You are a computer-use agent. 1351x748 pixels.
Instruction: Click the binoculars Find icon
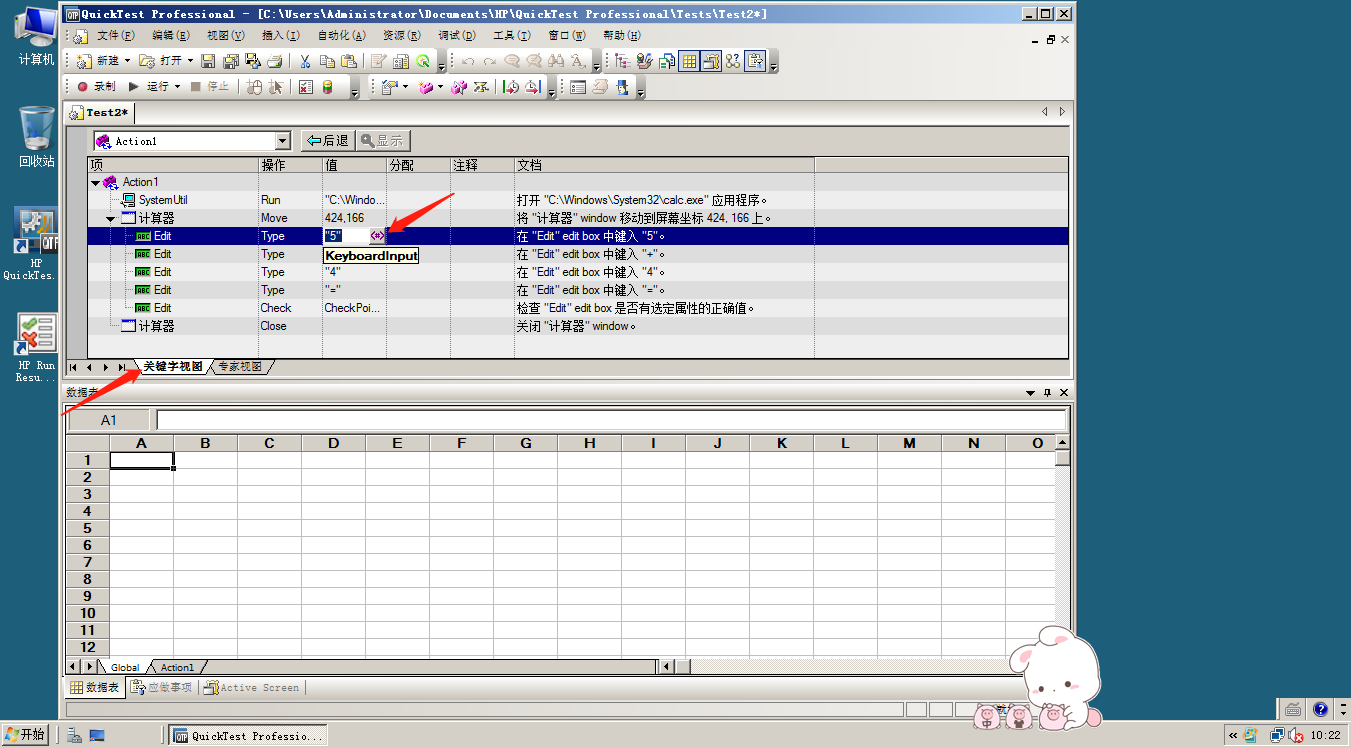pyautogui.click(x=556, y=61)
